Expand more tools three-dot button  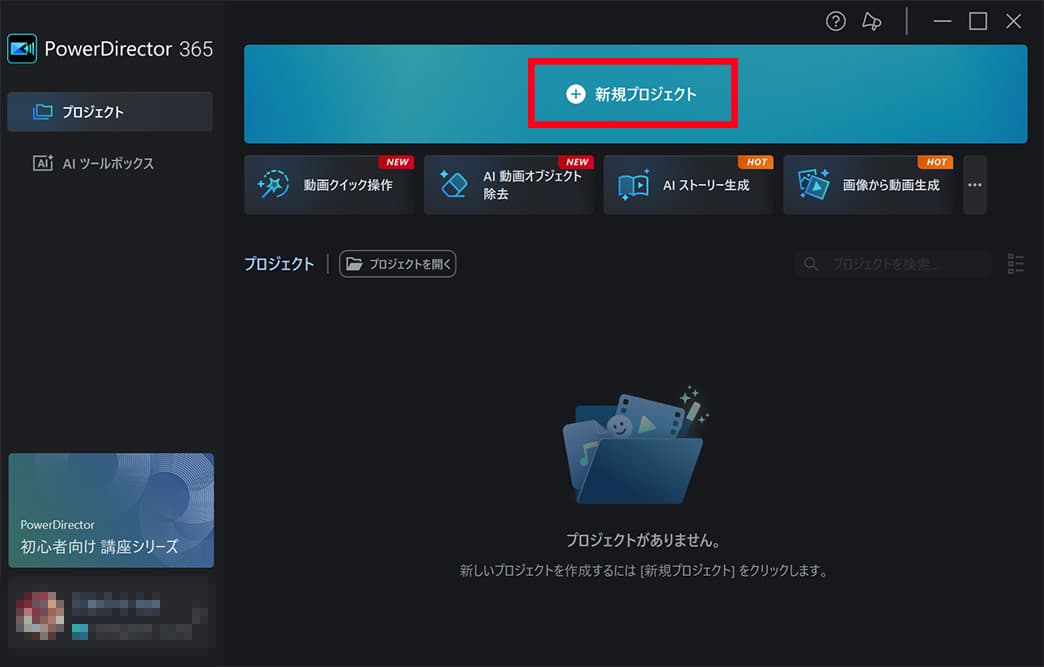(975, 184)
